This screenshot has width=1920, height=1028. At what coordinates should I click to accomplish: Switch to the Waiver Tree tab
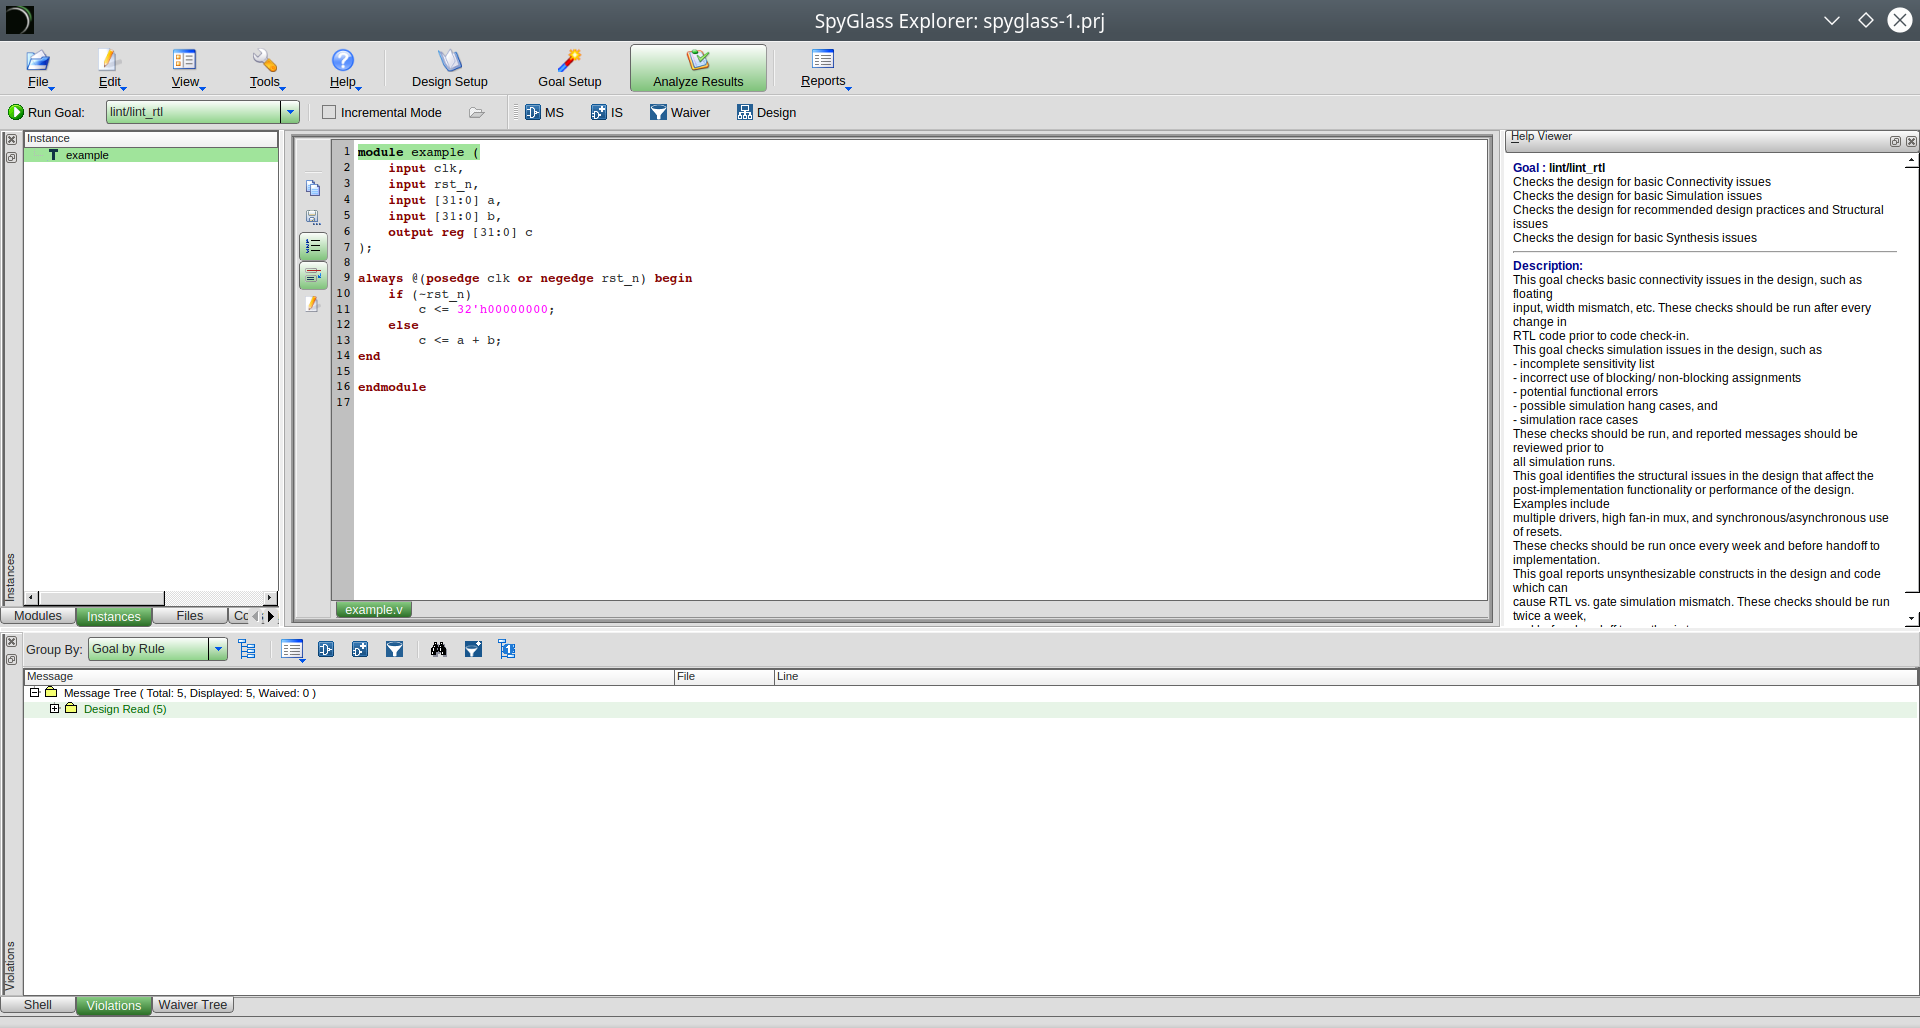coord(193,1005)
